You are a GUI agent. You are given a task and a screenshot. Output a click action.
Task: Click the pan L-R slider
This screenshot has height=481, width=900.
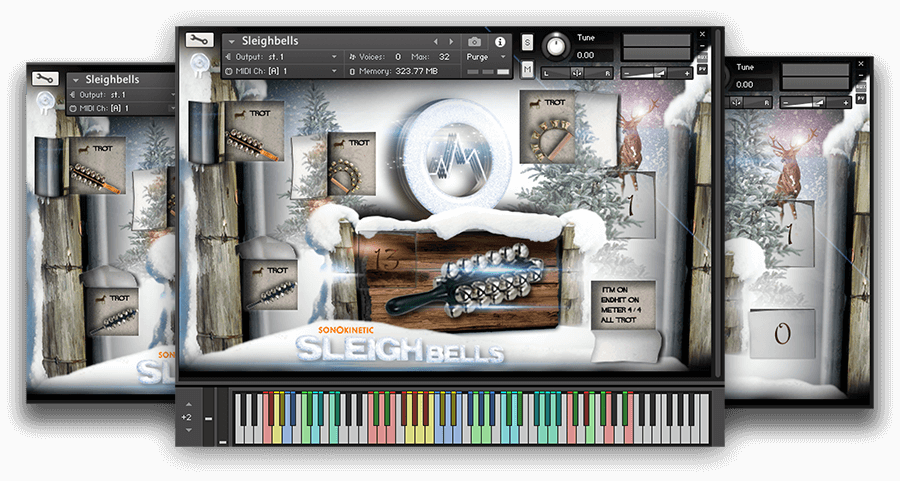tap(577, 73)
